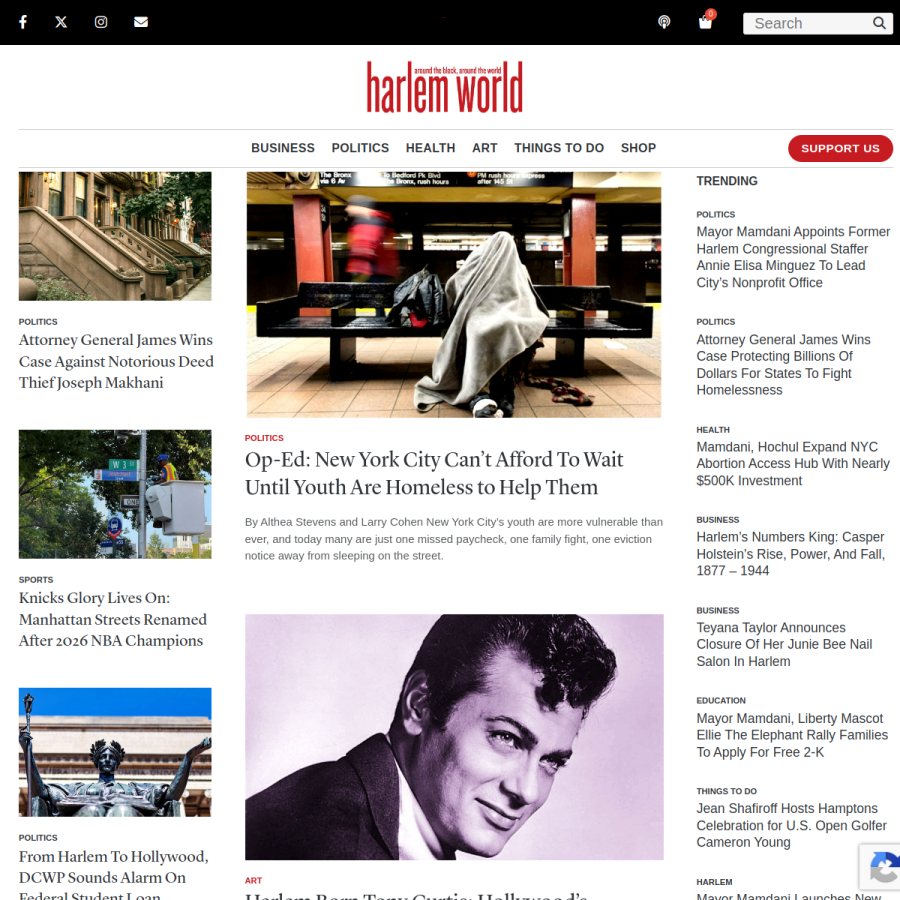900x900 pixels.
Task: Open trending Teyana Taylor Nail Salon article
Action: click(784, 645)
